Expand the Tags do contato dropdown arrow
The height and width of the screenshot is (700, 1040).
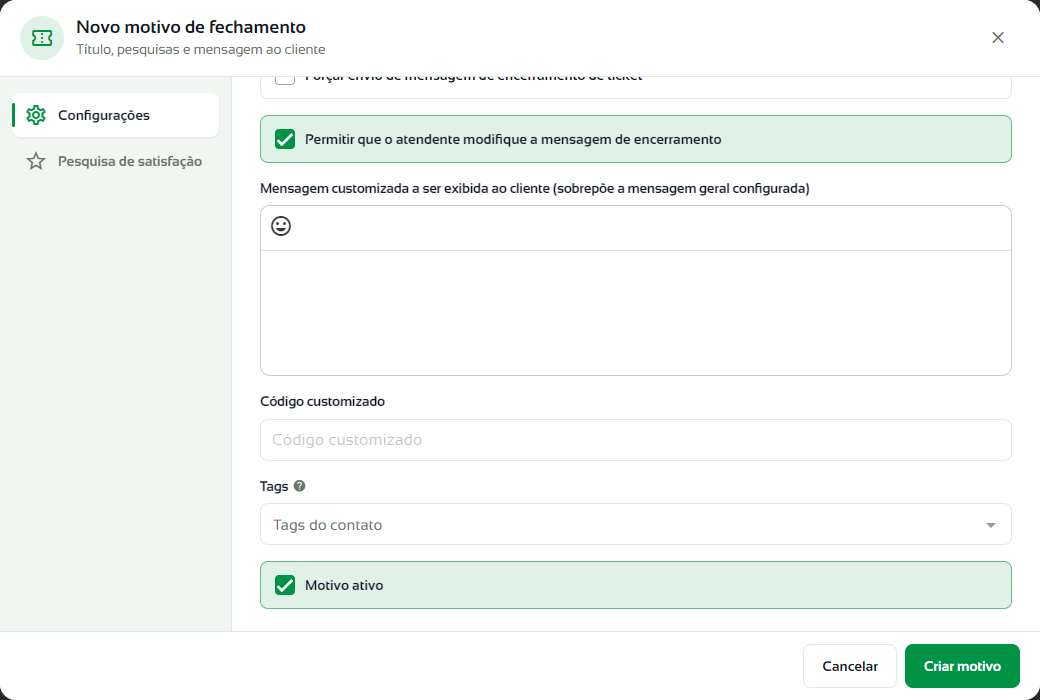click(x=991, y=525)
